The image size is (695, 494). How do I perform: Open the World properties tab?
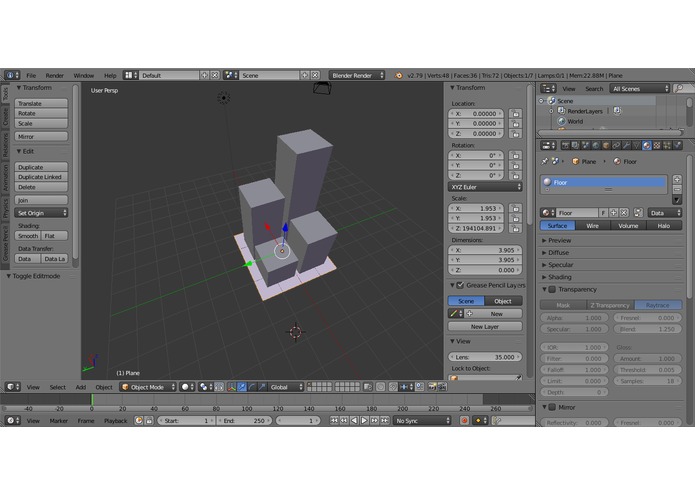click(x=596, y=145)
